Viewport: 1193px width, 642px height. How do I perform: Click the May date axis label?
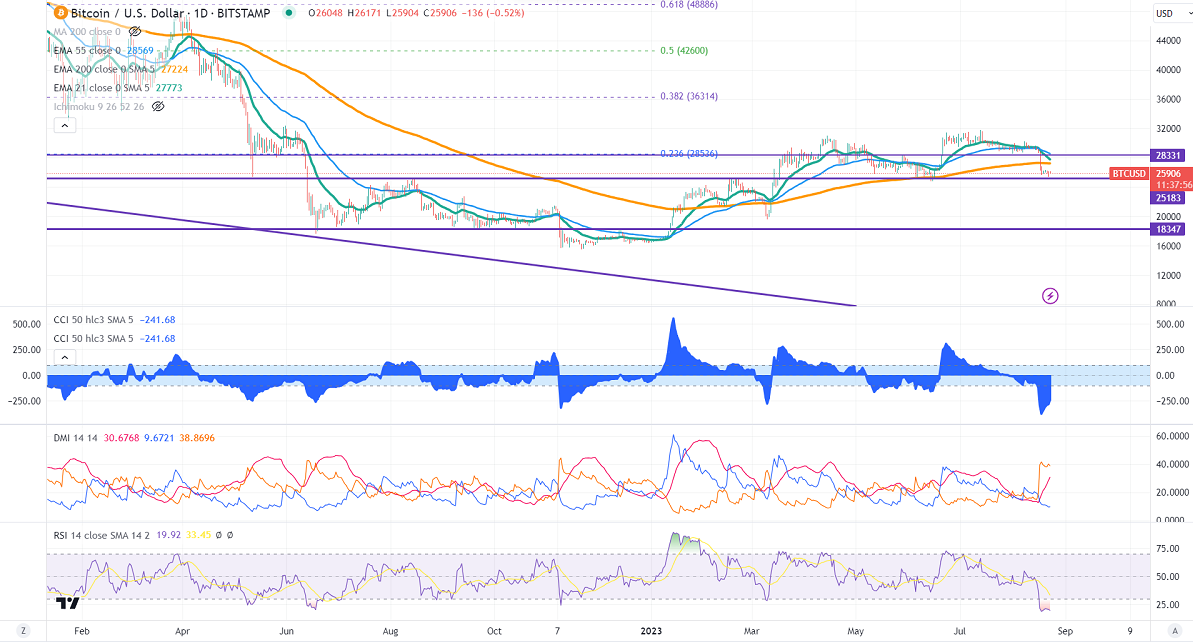pyautogui.click(x=855, y=631)
